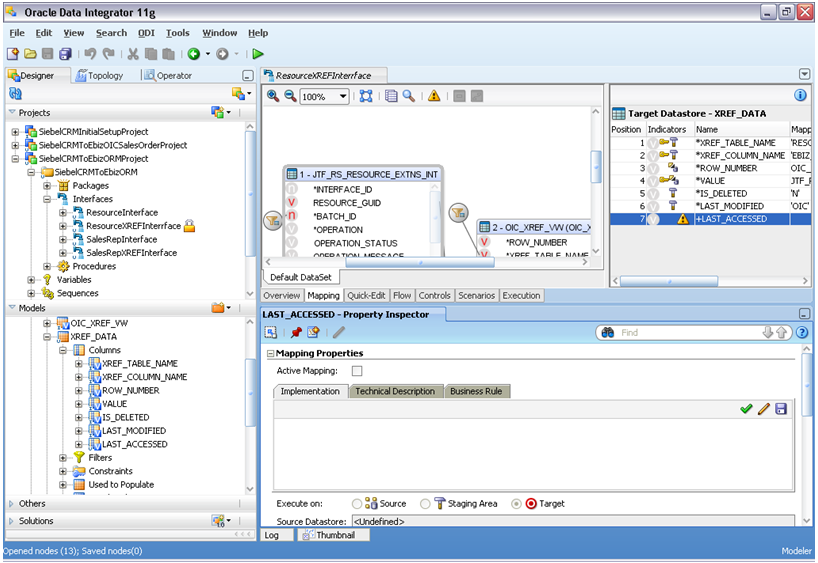Image resolution: width=818 pixels, height=563 pixels.
Task: Collapse the Mapping Properties section
Action: point(270,353)
